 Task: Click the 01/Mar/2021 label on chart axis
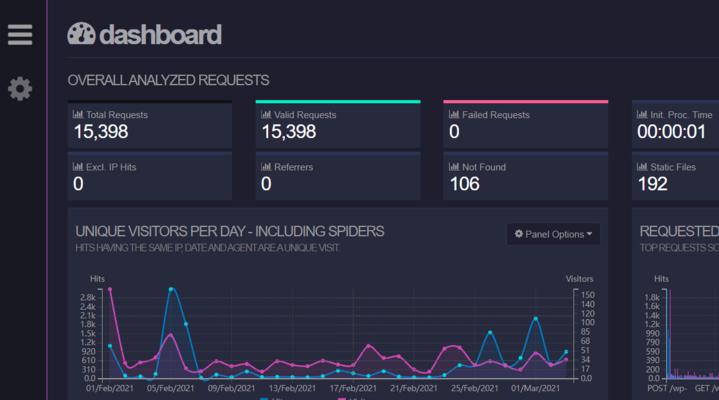531,388
